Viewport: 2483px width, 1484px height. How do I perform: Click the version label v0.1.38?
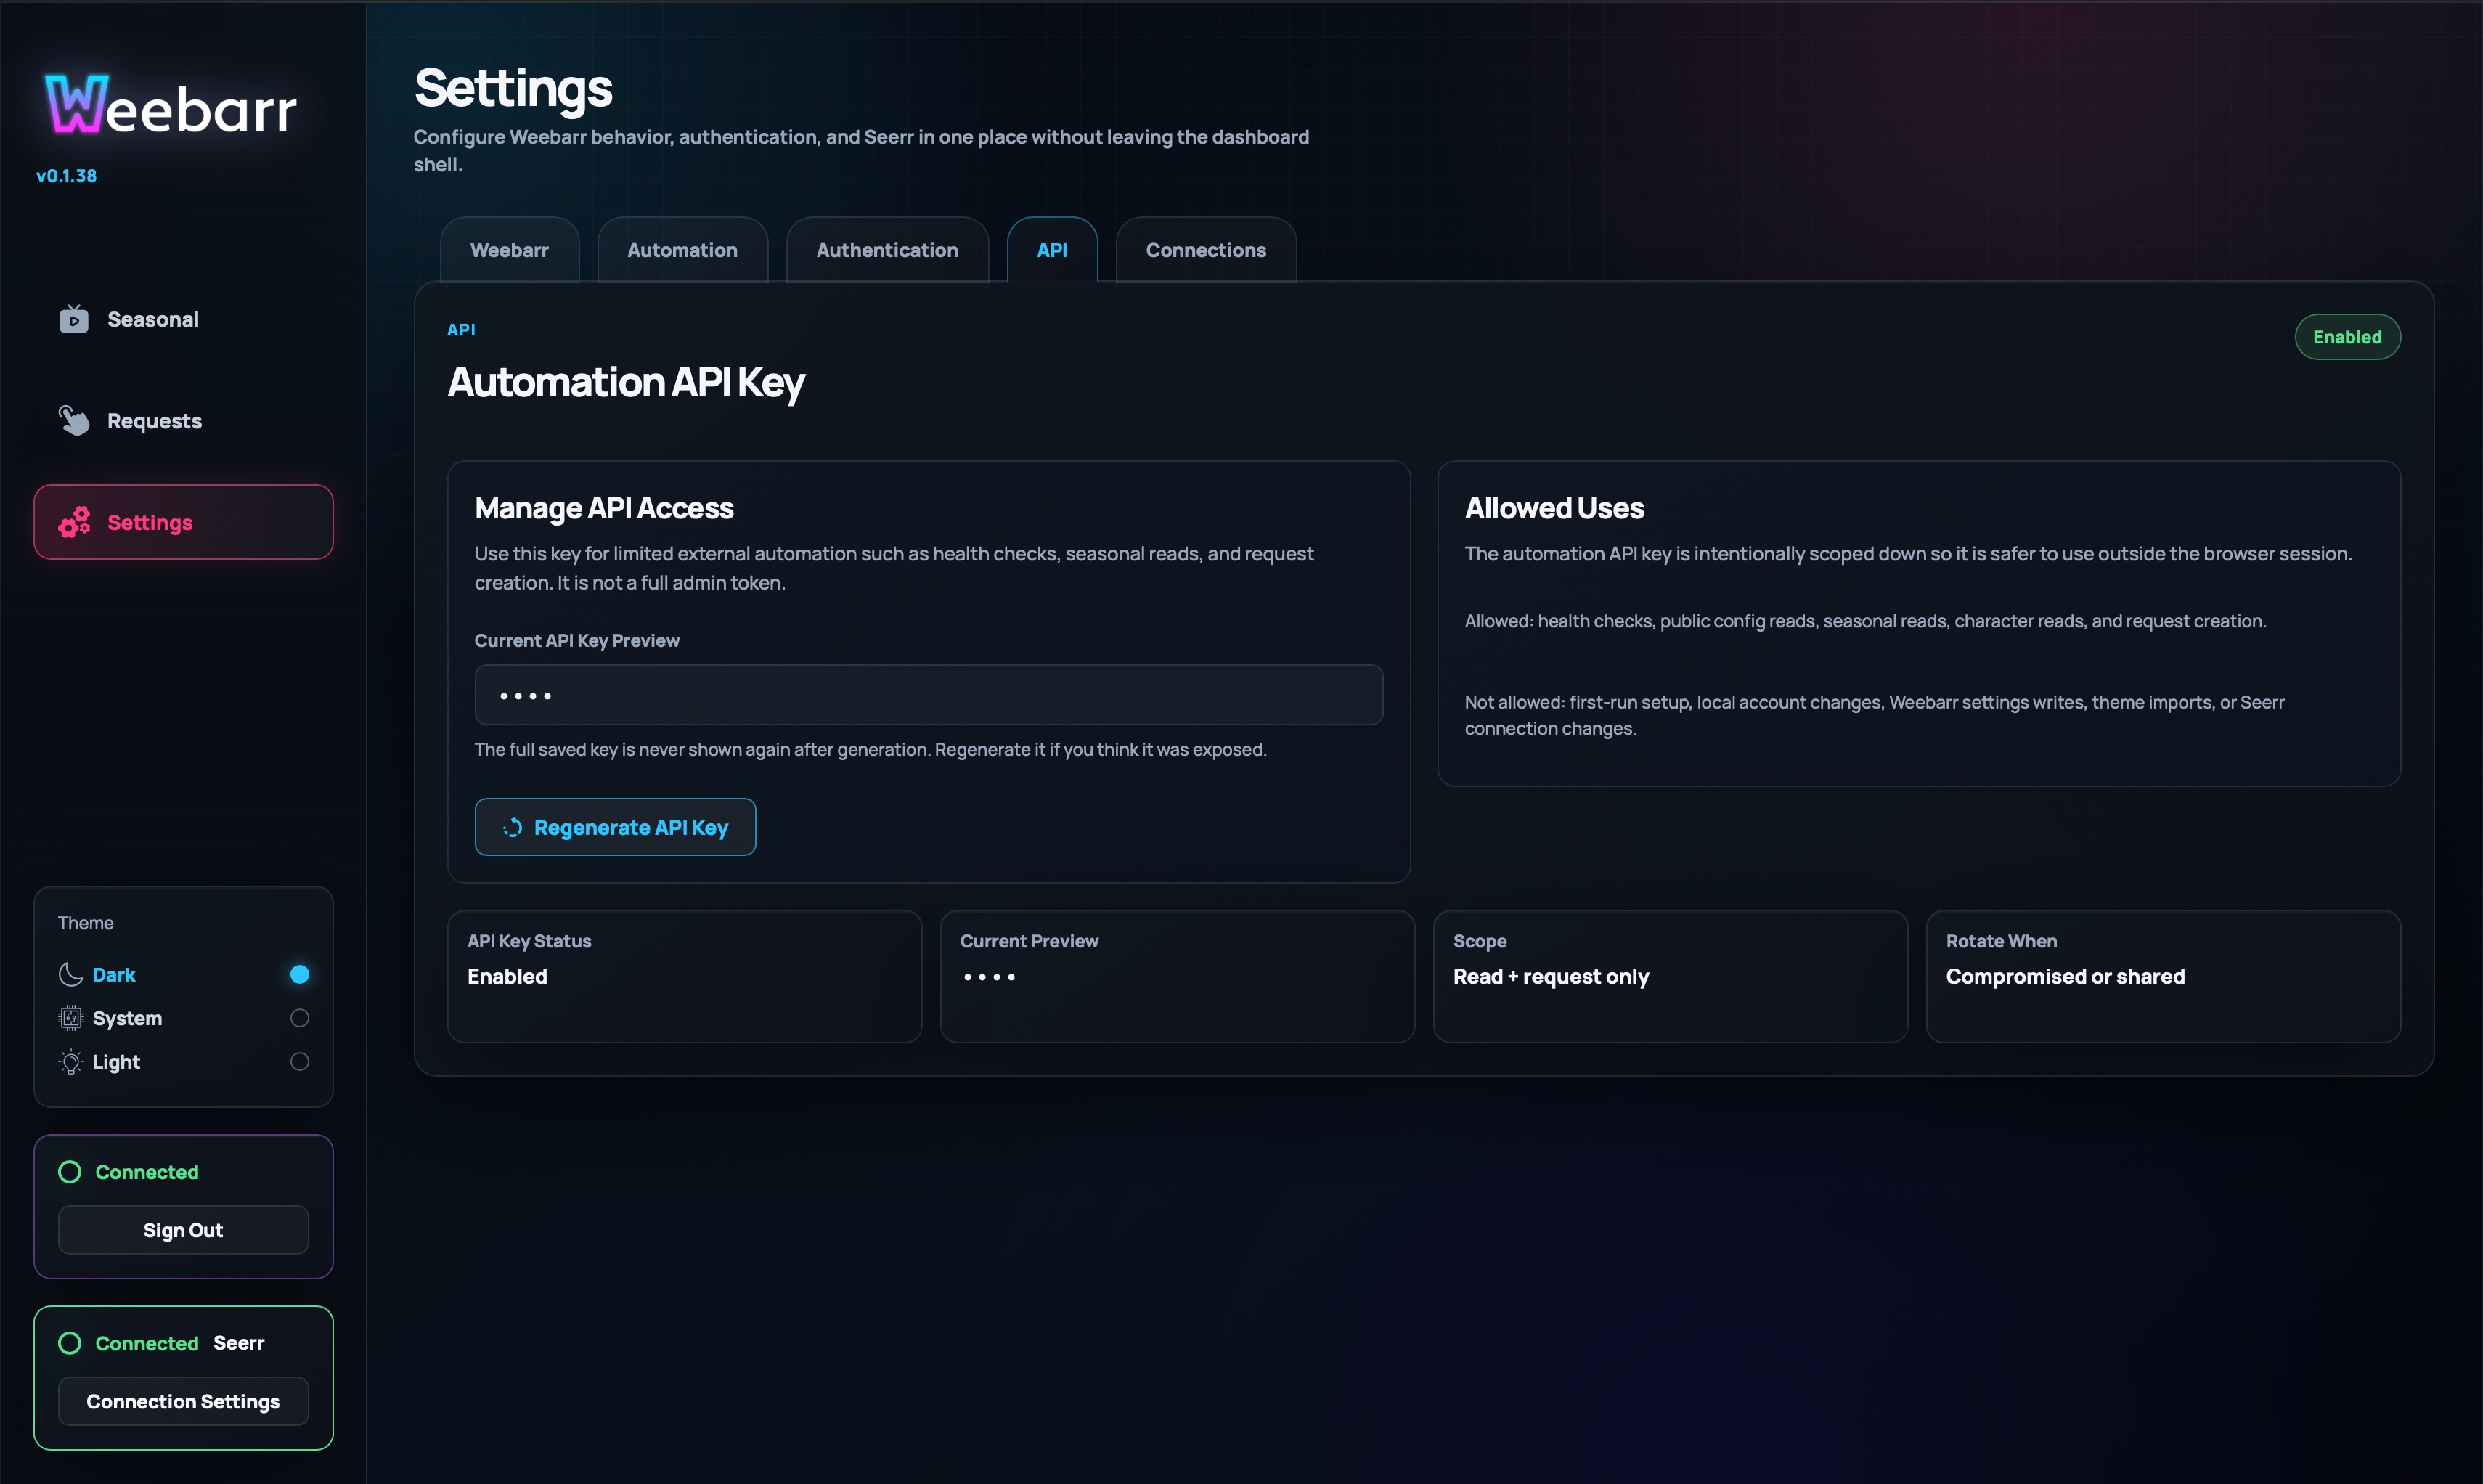click(x=66, y=176)
